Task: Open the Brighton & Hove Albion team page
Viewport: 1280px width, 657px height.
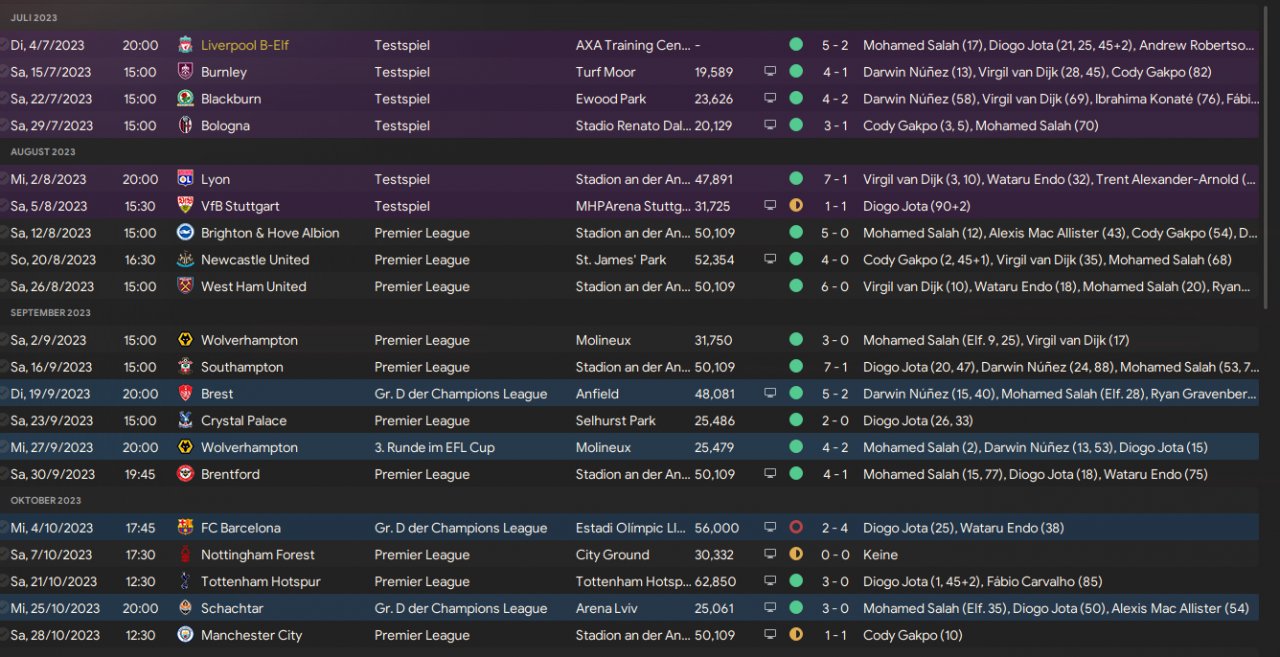Action: [x=270, y=233]
